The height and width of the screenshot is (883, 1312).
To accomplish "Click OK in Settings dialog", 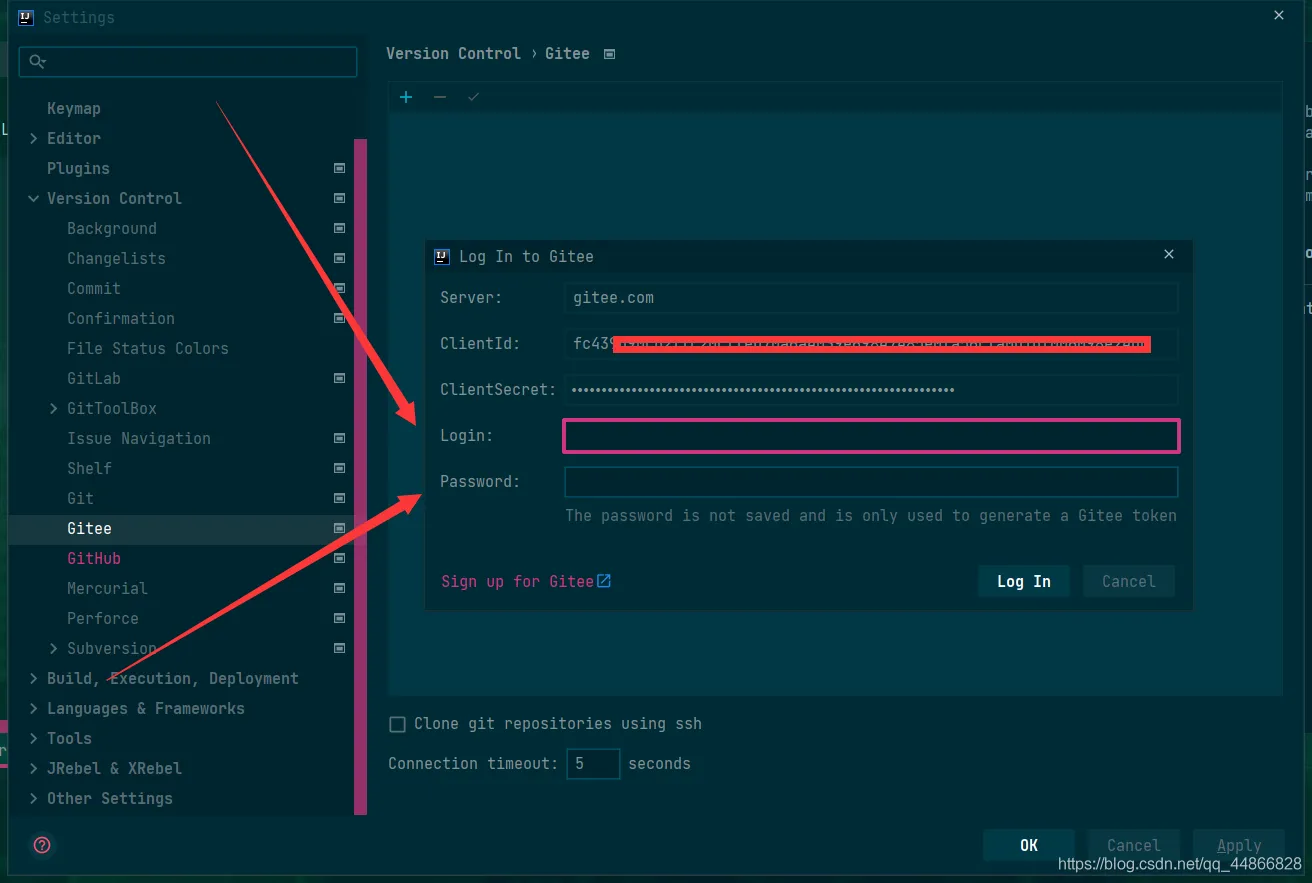I will [x=1029, y=845].
